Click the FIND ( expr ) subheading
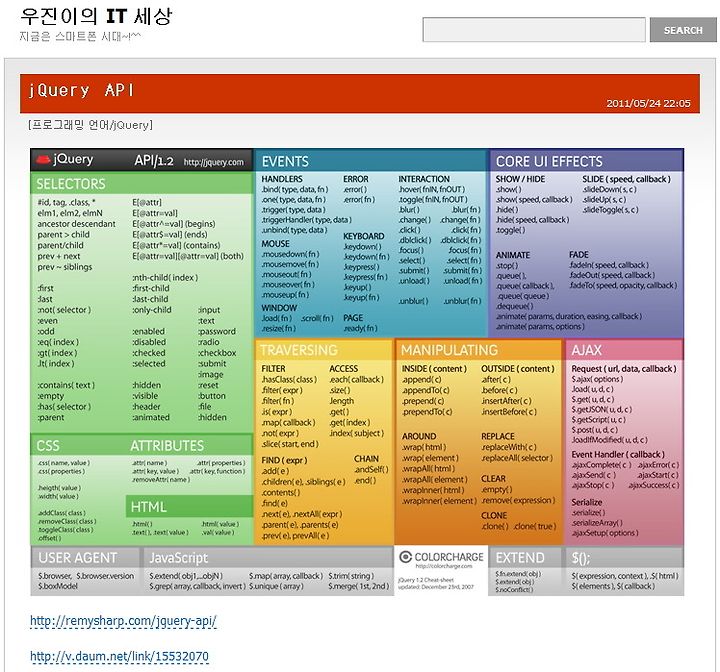 [284, 460]
